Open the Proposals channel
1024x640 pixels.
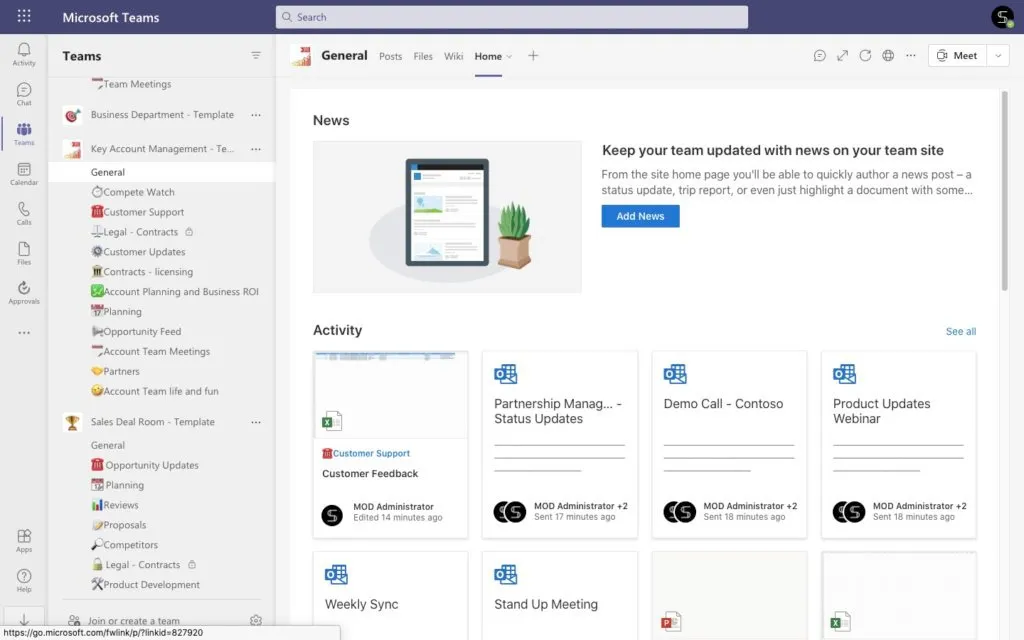click(125, 525)
